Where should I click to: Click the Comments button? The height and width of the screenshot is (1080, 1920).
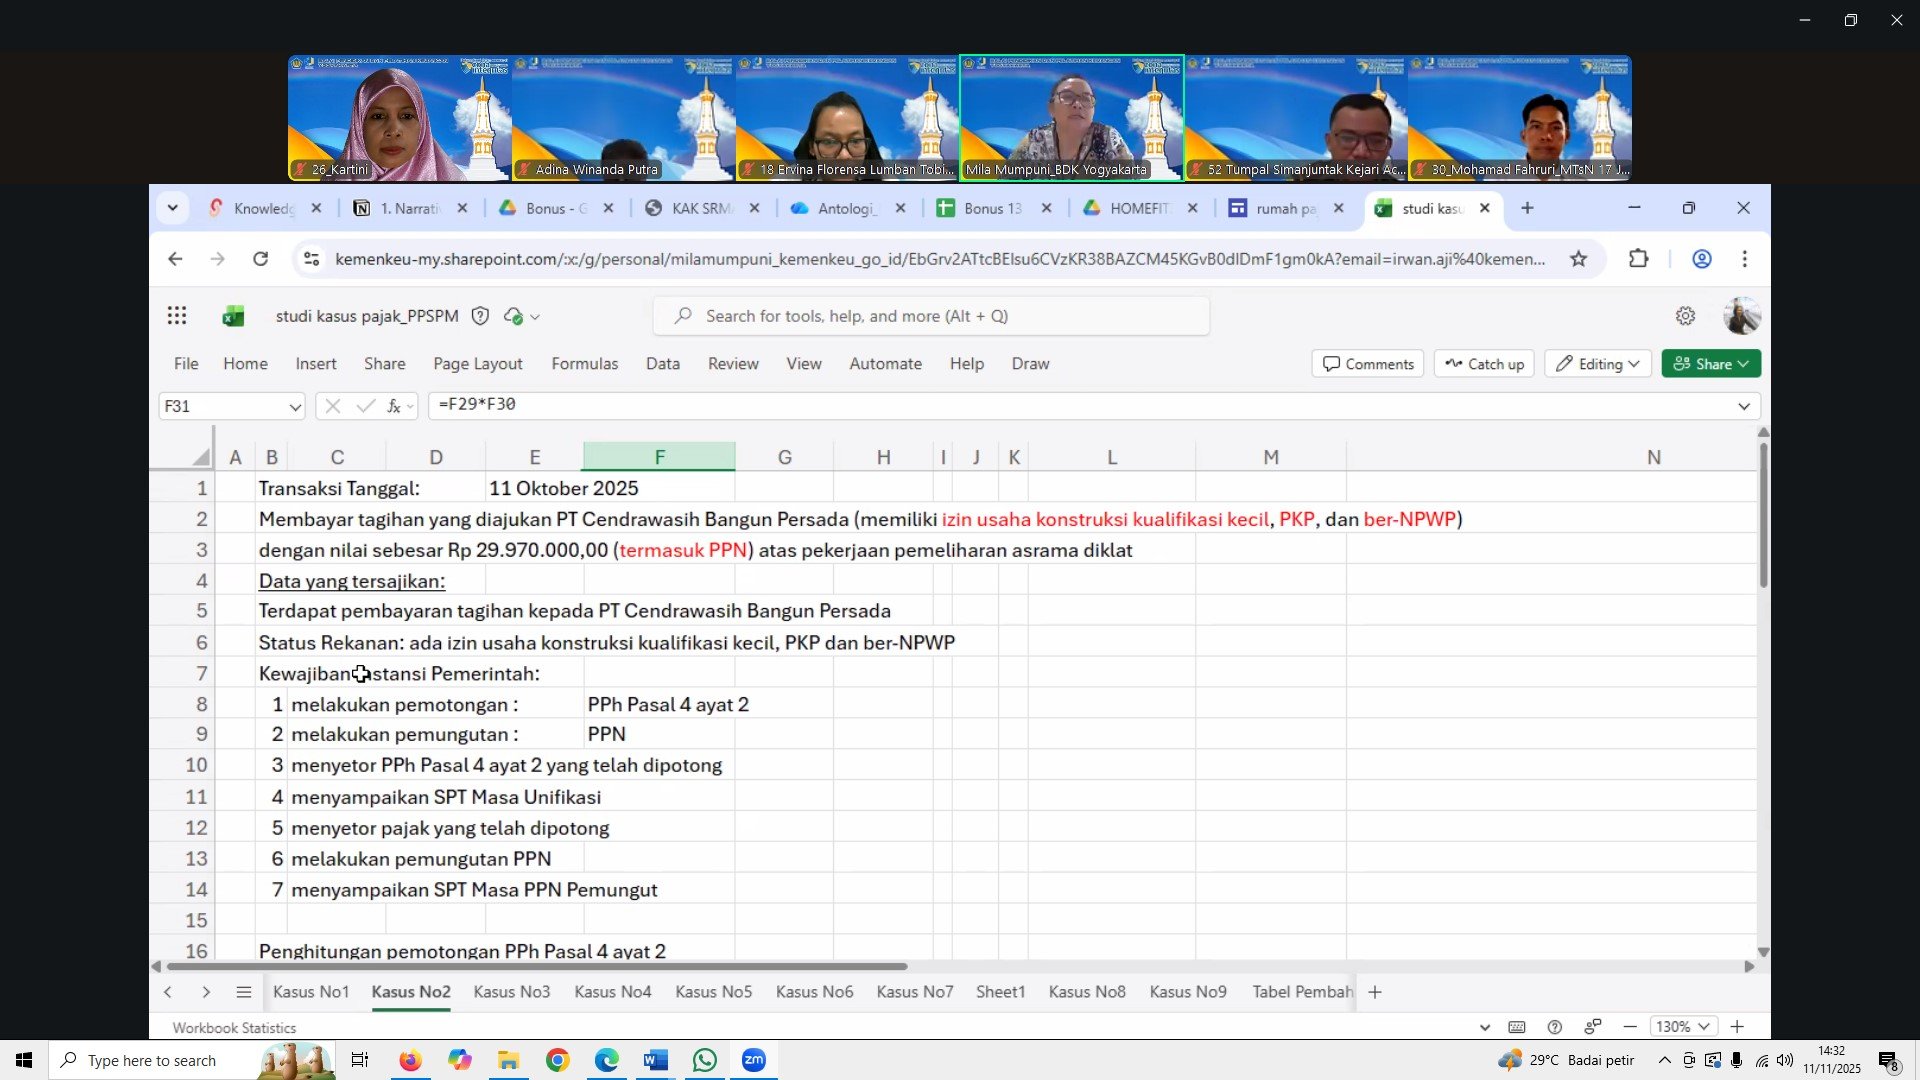[1367, 364]
